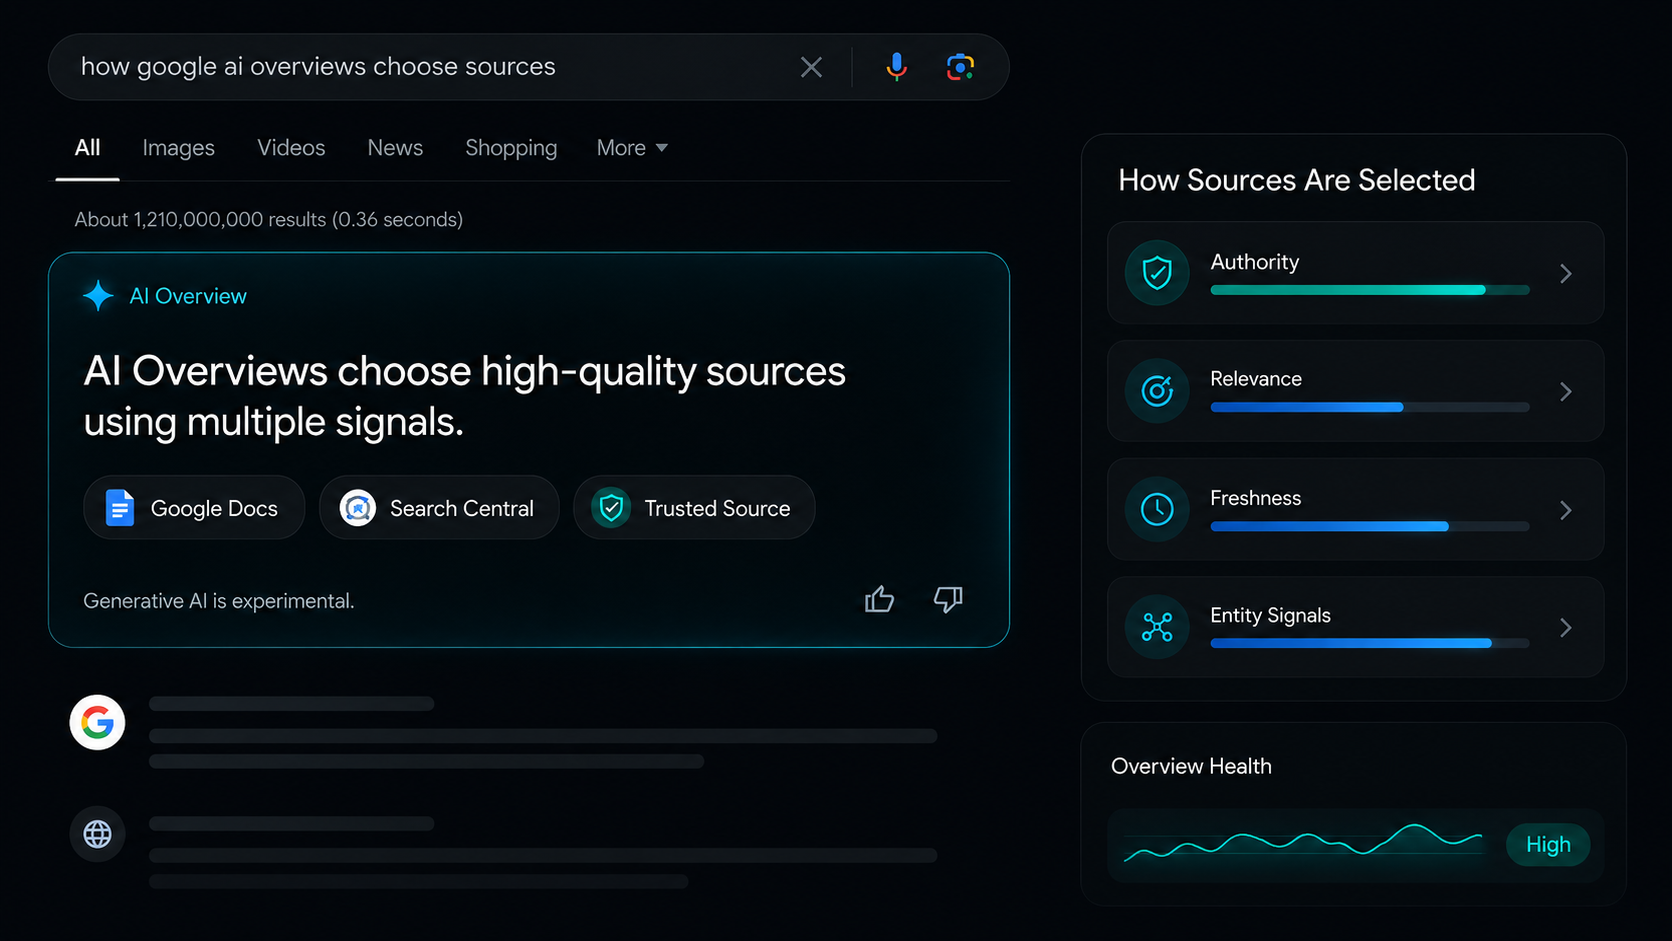Expand the Entity Signals row chevron

1566,628
